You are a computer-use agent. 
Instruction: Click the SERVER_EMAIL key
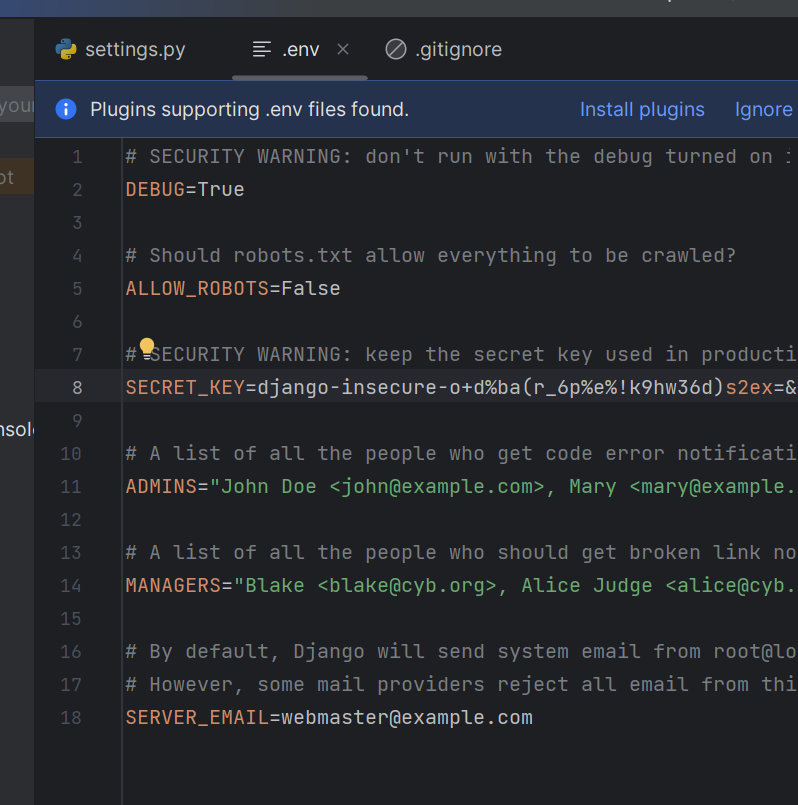[x=197, y=718]
